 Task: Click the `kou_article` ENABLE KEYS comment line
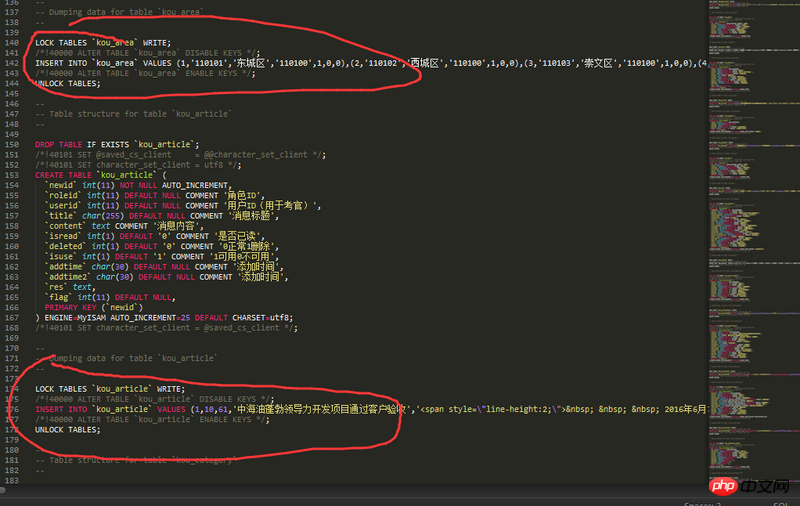[x=152, y=420]
